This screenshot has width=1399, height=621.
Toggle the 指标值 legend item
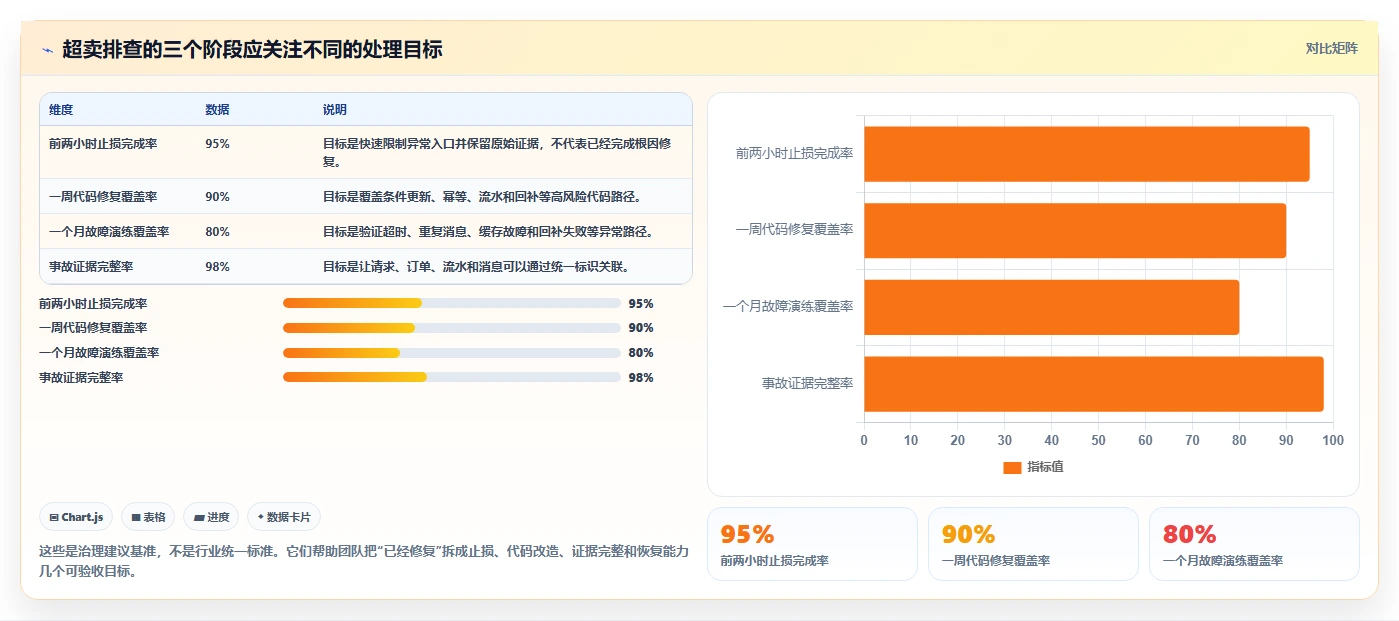point(1033,467)
